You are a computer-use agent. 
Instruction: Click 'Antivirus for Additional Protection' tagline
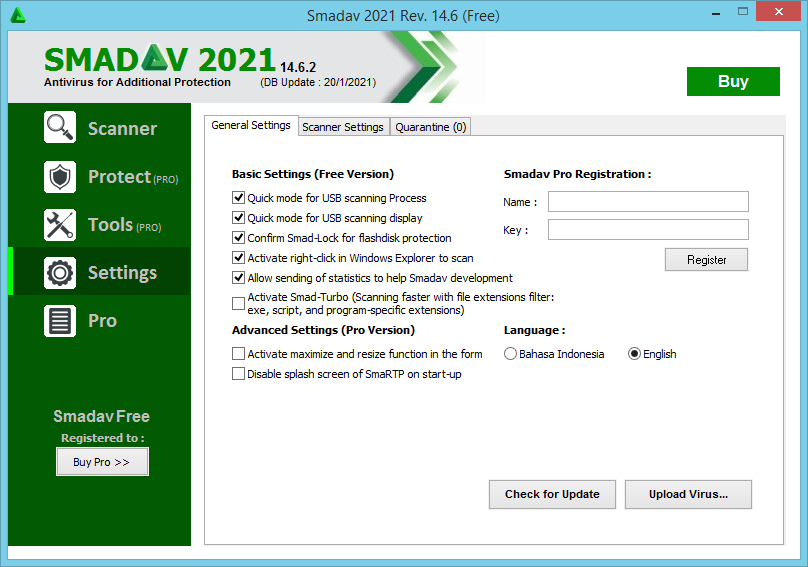tap(137, 82)
